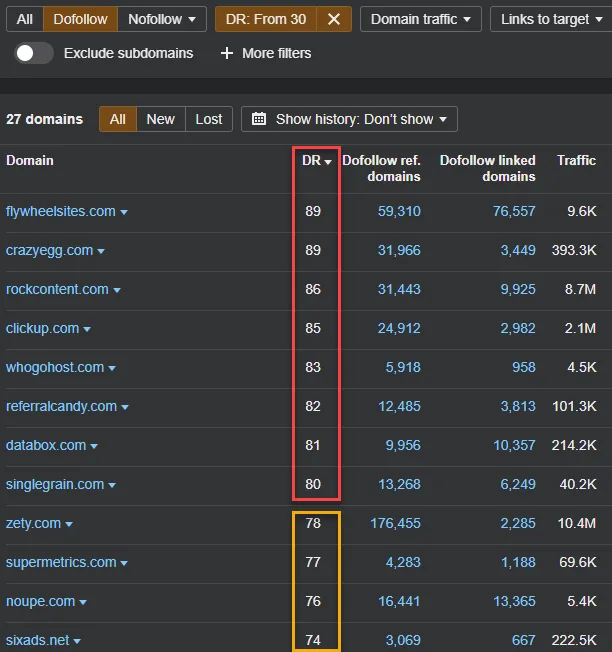Open 1,188 linked domains for supermetrics.com
Image resolution: width=612 pixels, height=652 pixels.
pos(518,563)
